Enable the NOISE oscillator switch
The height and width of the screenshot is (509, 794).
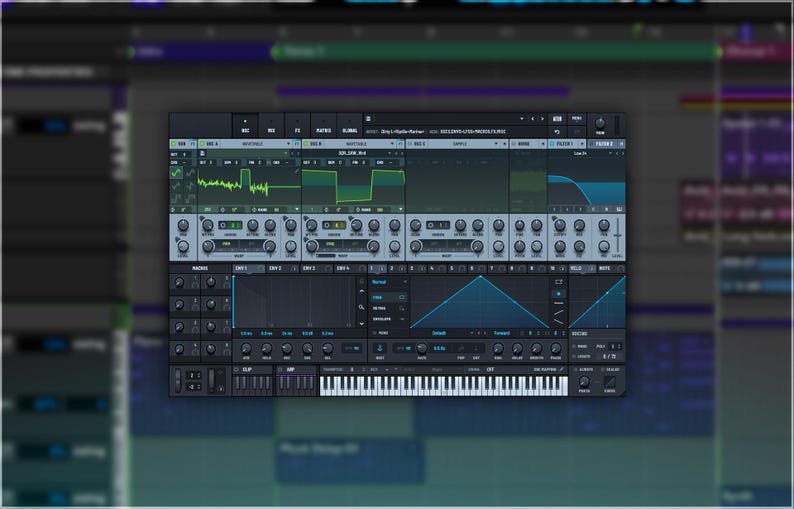pyautogui.click(x=513, y=144)
